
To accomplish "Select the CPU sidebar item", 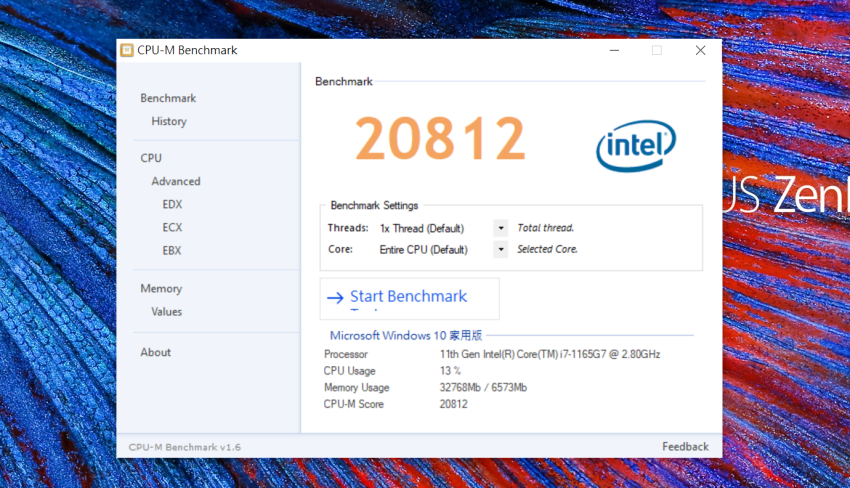I will 151,158.
